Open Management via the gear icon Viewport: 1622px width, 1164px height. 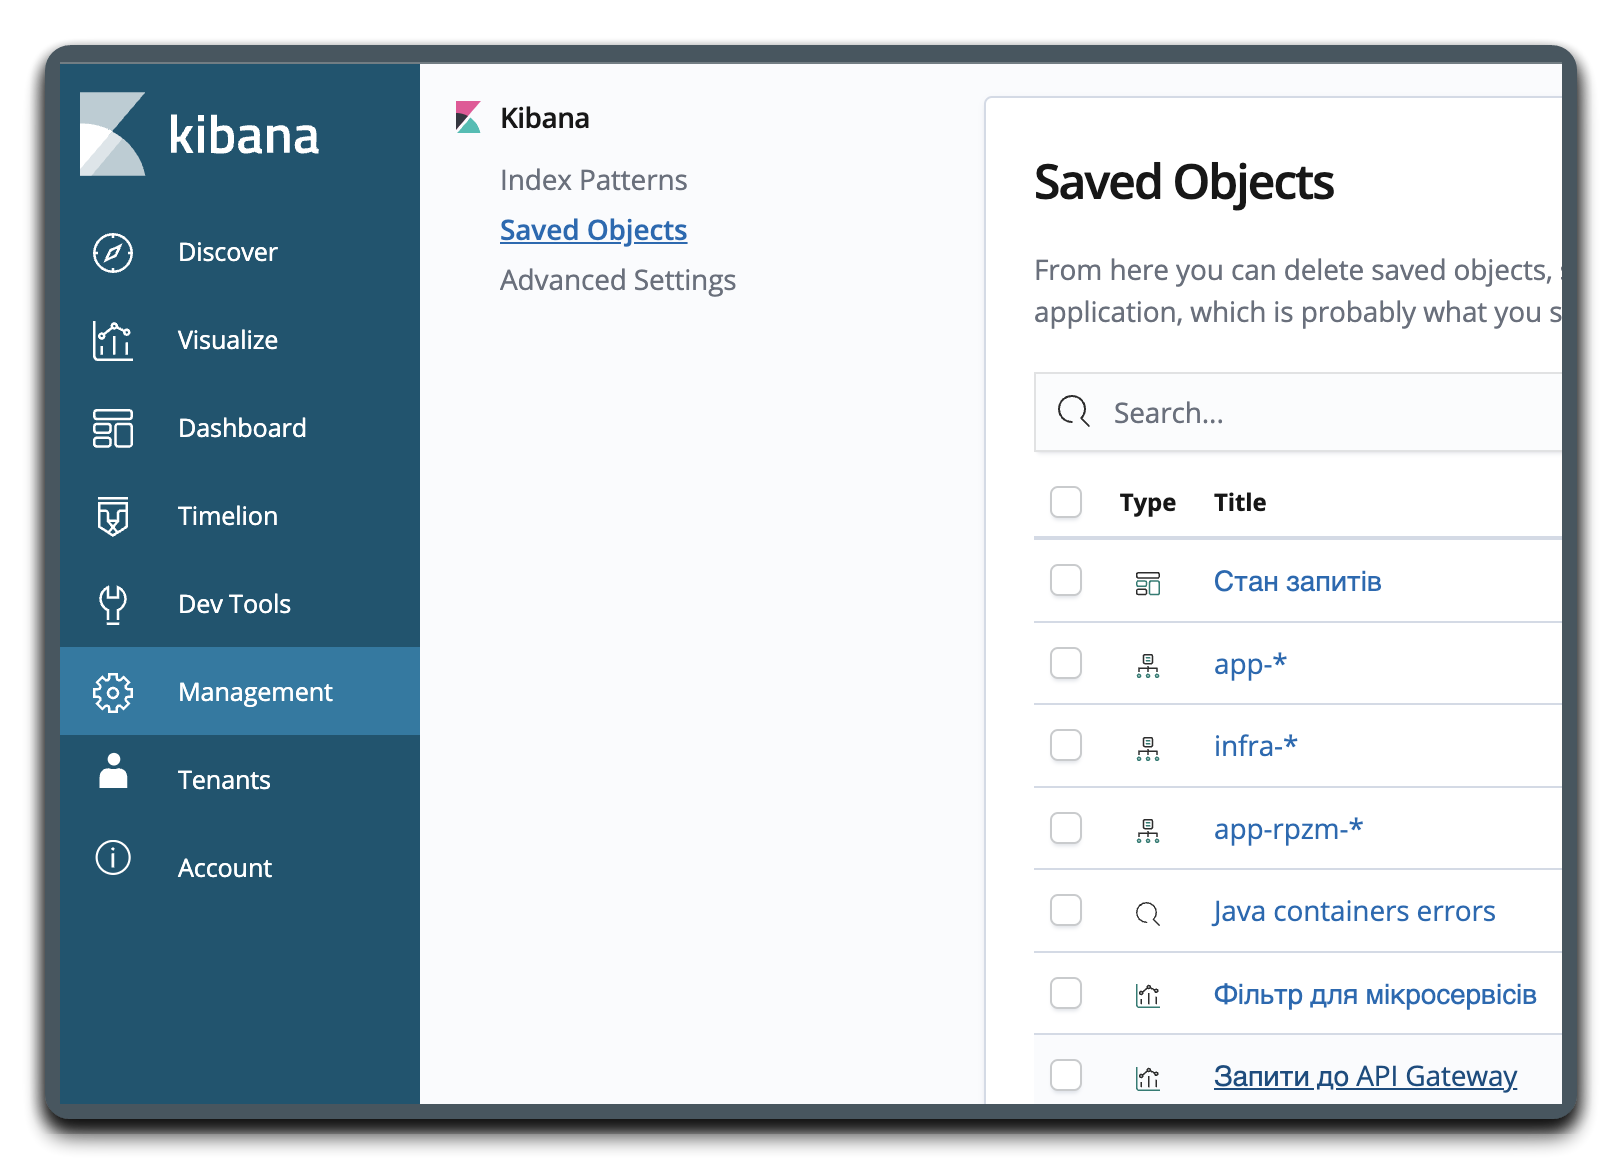pyautogui.click(x=113, y=692)
